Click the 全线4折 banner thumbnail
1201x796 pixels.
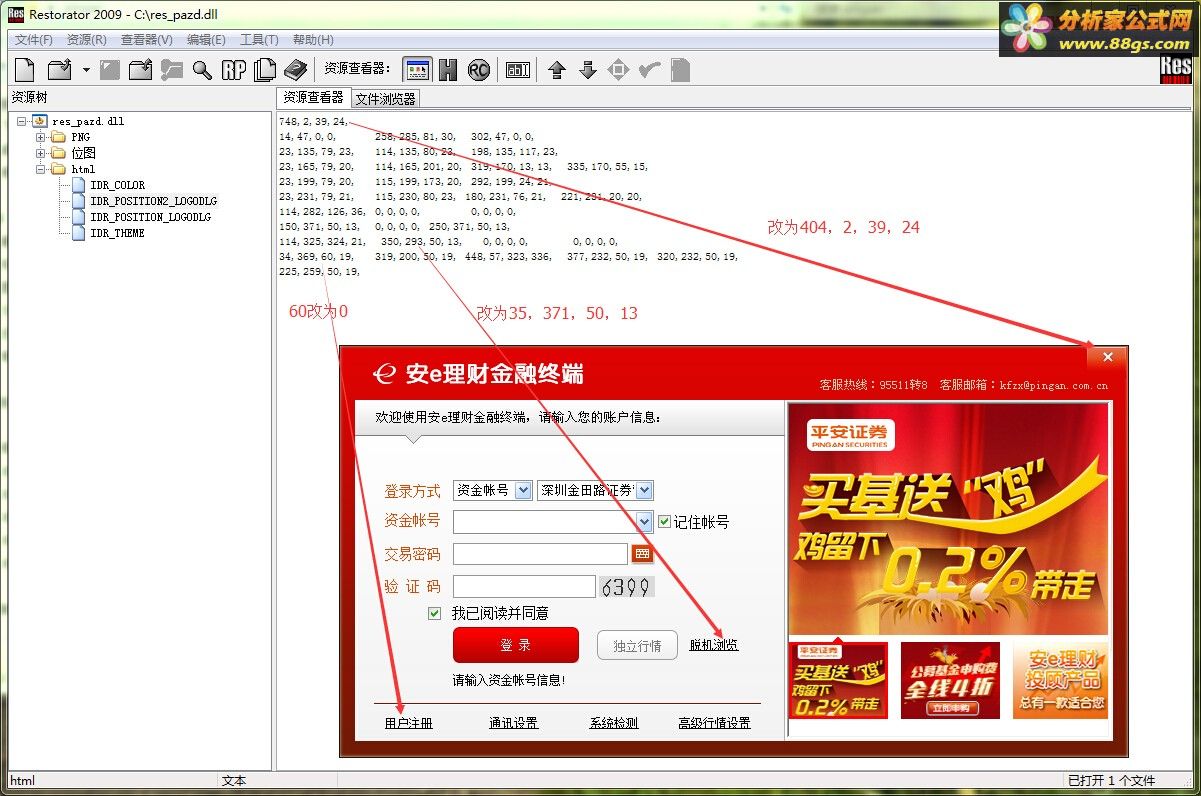click(950, 680)
